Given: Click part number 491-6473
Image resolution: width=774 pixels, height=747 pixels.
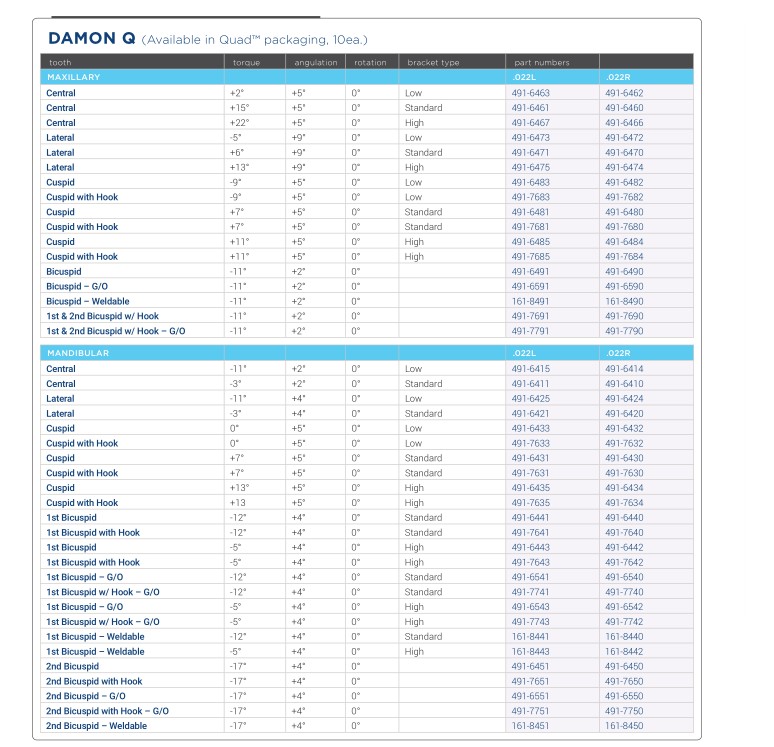Looking at the screenshot, I should pos(531,137).
